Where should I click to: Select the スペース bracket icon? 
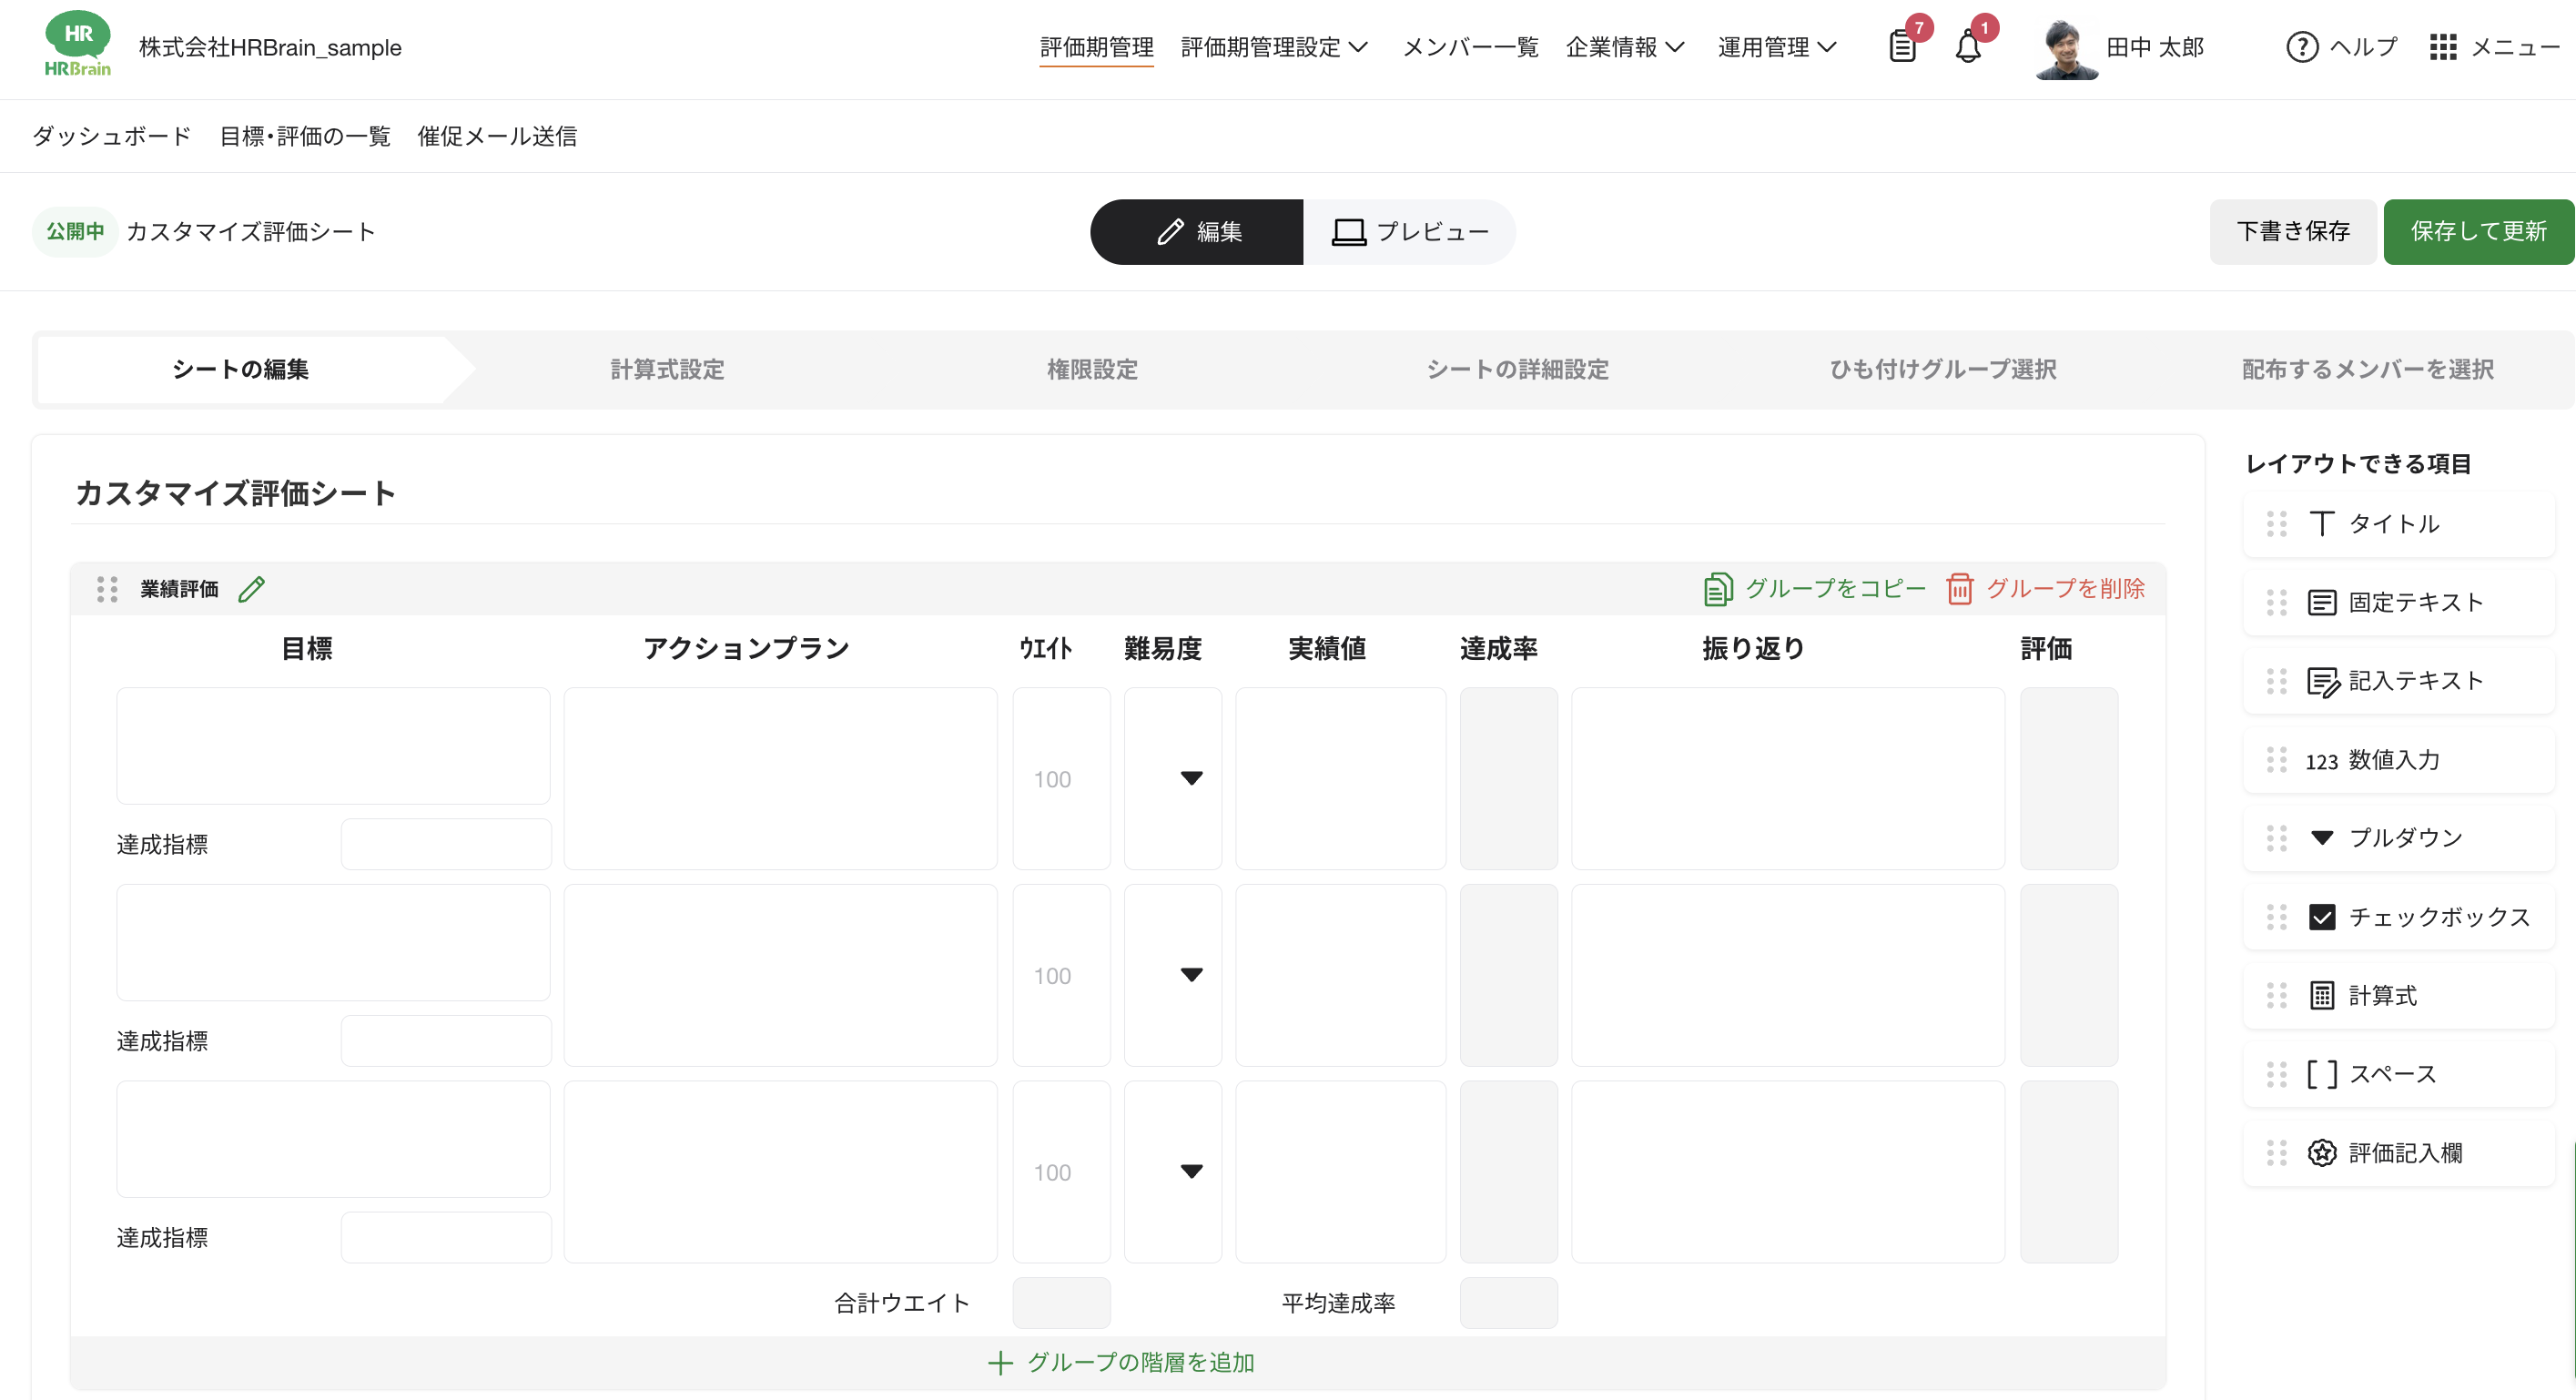tap(2322, 1074)
